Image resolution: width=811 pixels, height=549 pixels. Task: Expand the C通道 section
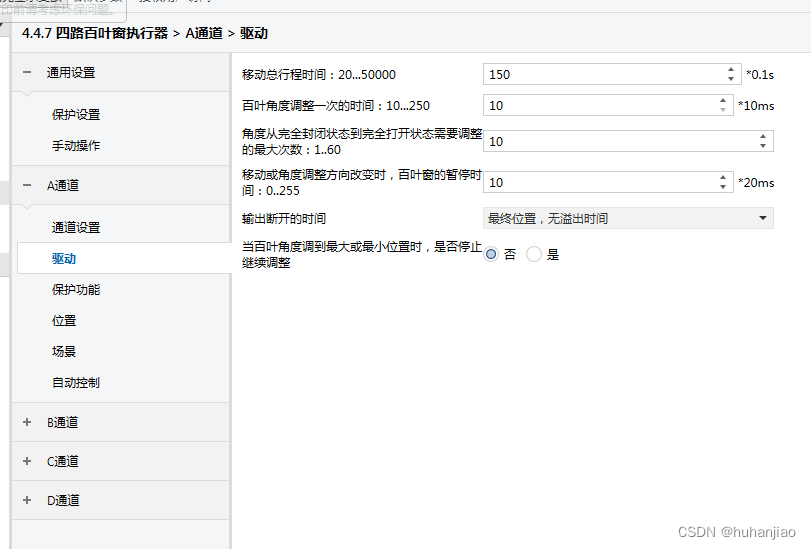pyautogui.click(x=27, y=462)
